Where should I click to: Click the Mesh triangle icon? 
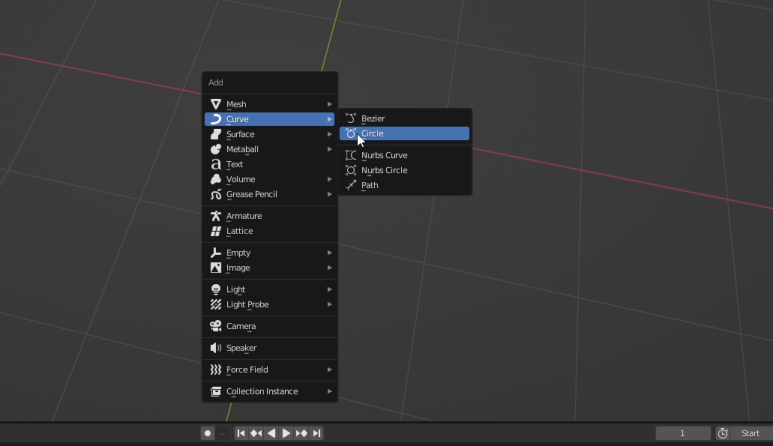tap(215, 104)
